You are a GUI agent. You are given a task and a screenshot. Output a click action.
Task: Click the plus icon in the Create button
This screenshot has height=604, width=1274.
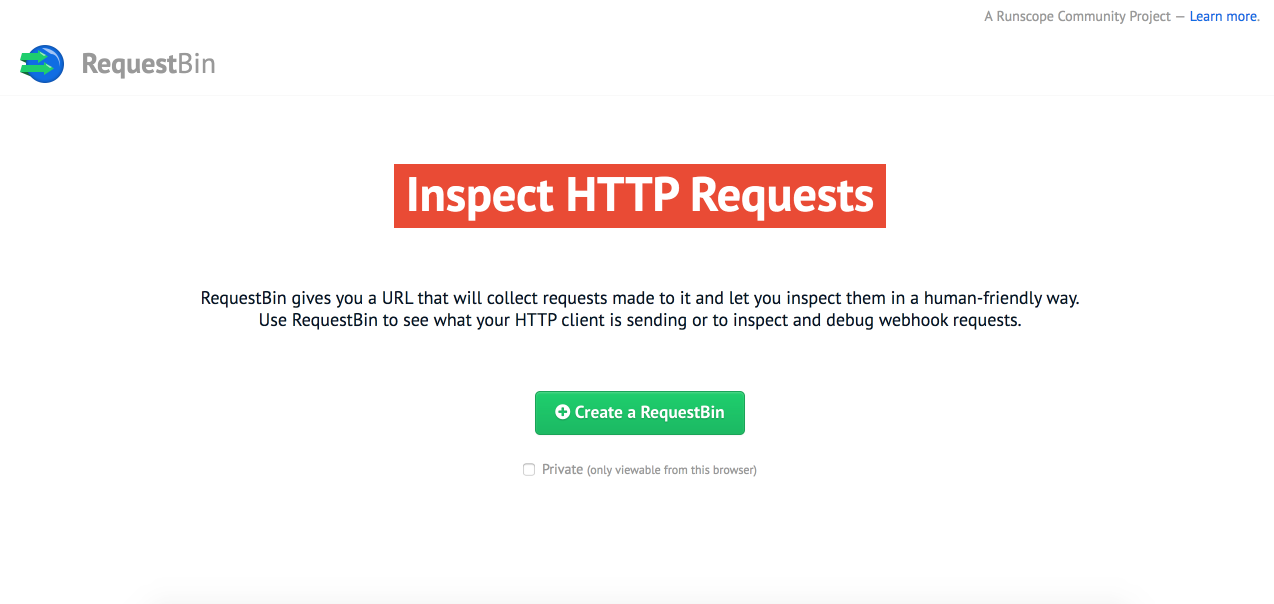click(562, 412)
